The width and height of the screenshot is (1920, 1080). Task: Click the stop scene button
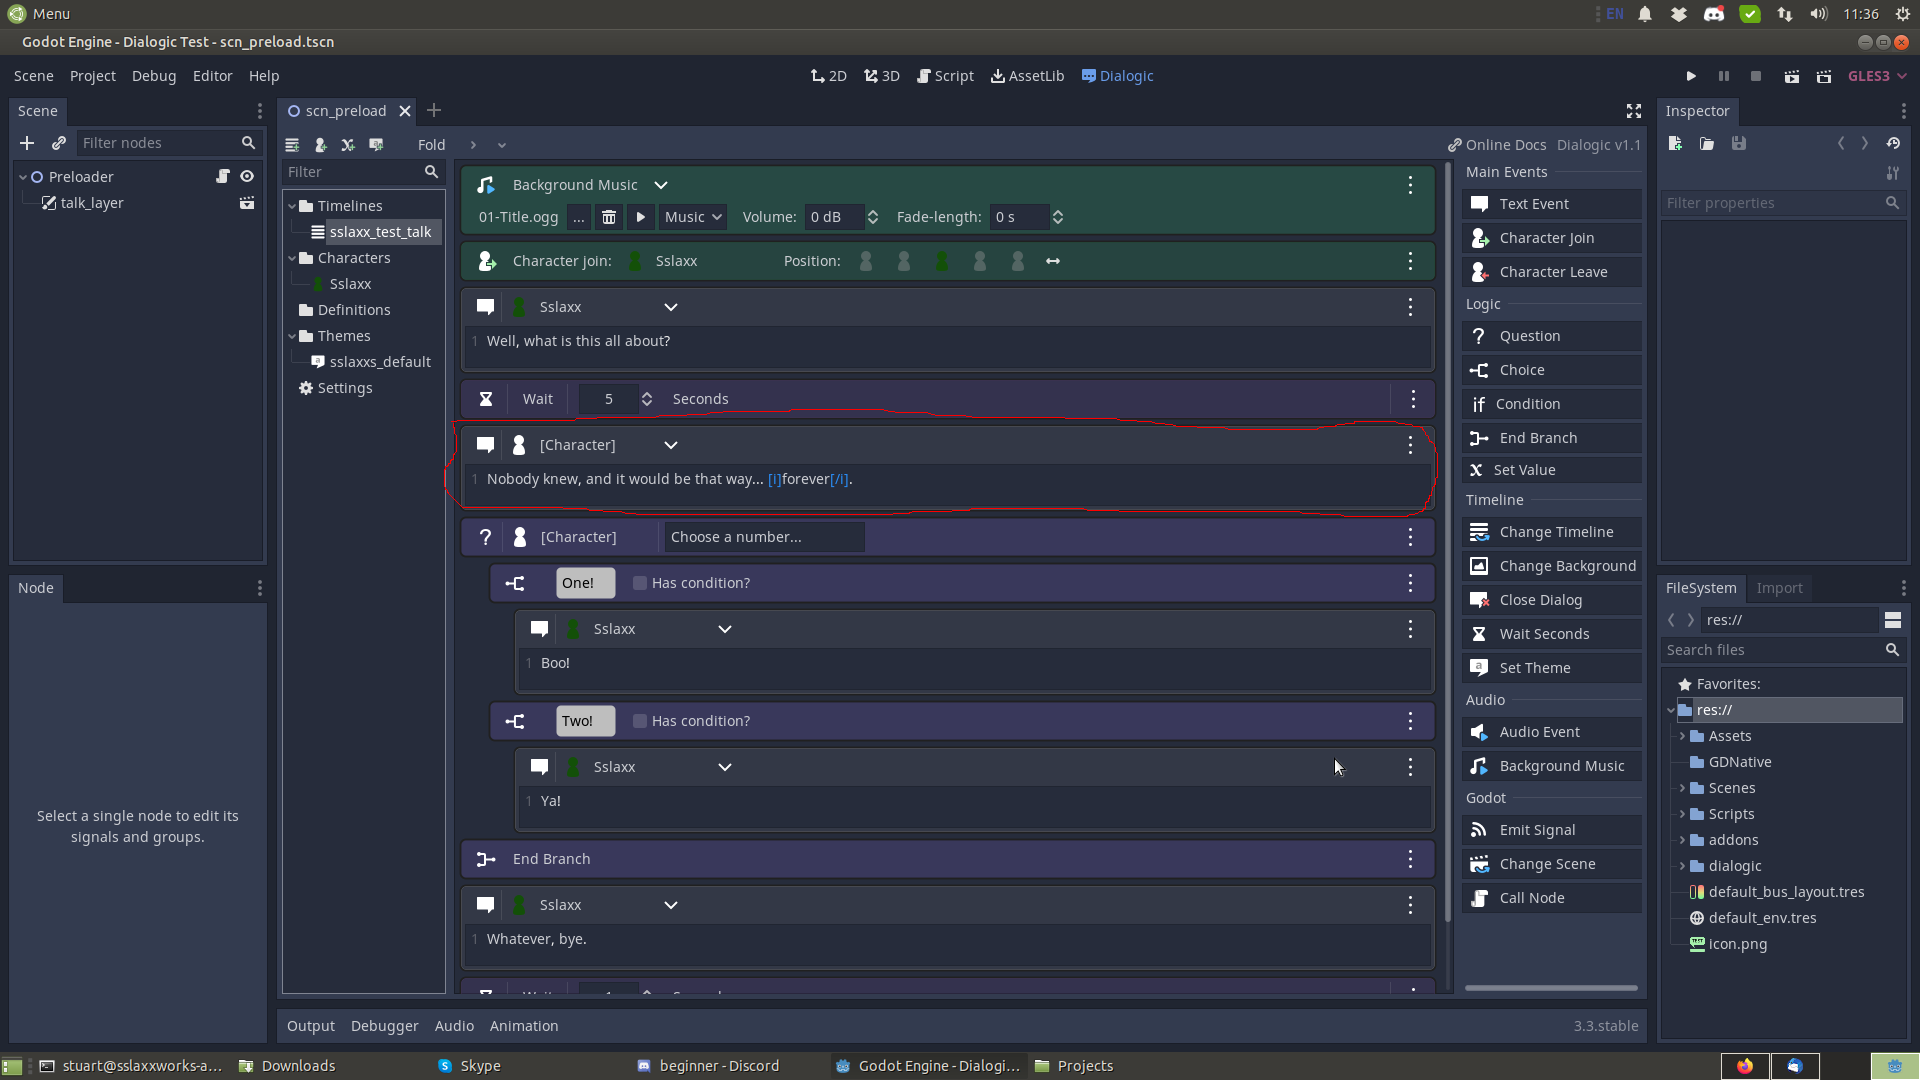coord(1756,76)
